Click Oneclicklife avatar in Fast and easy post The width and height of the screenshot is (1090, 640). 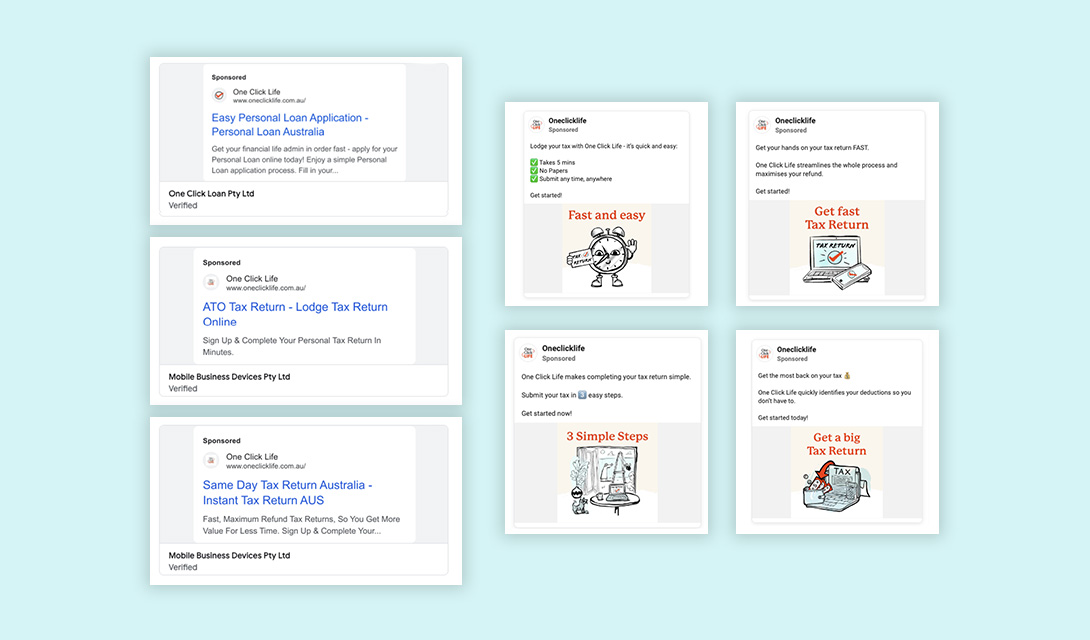(x=536, y=124)
